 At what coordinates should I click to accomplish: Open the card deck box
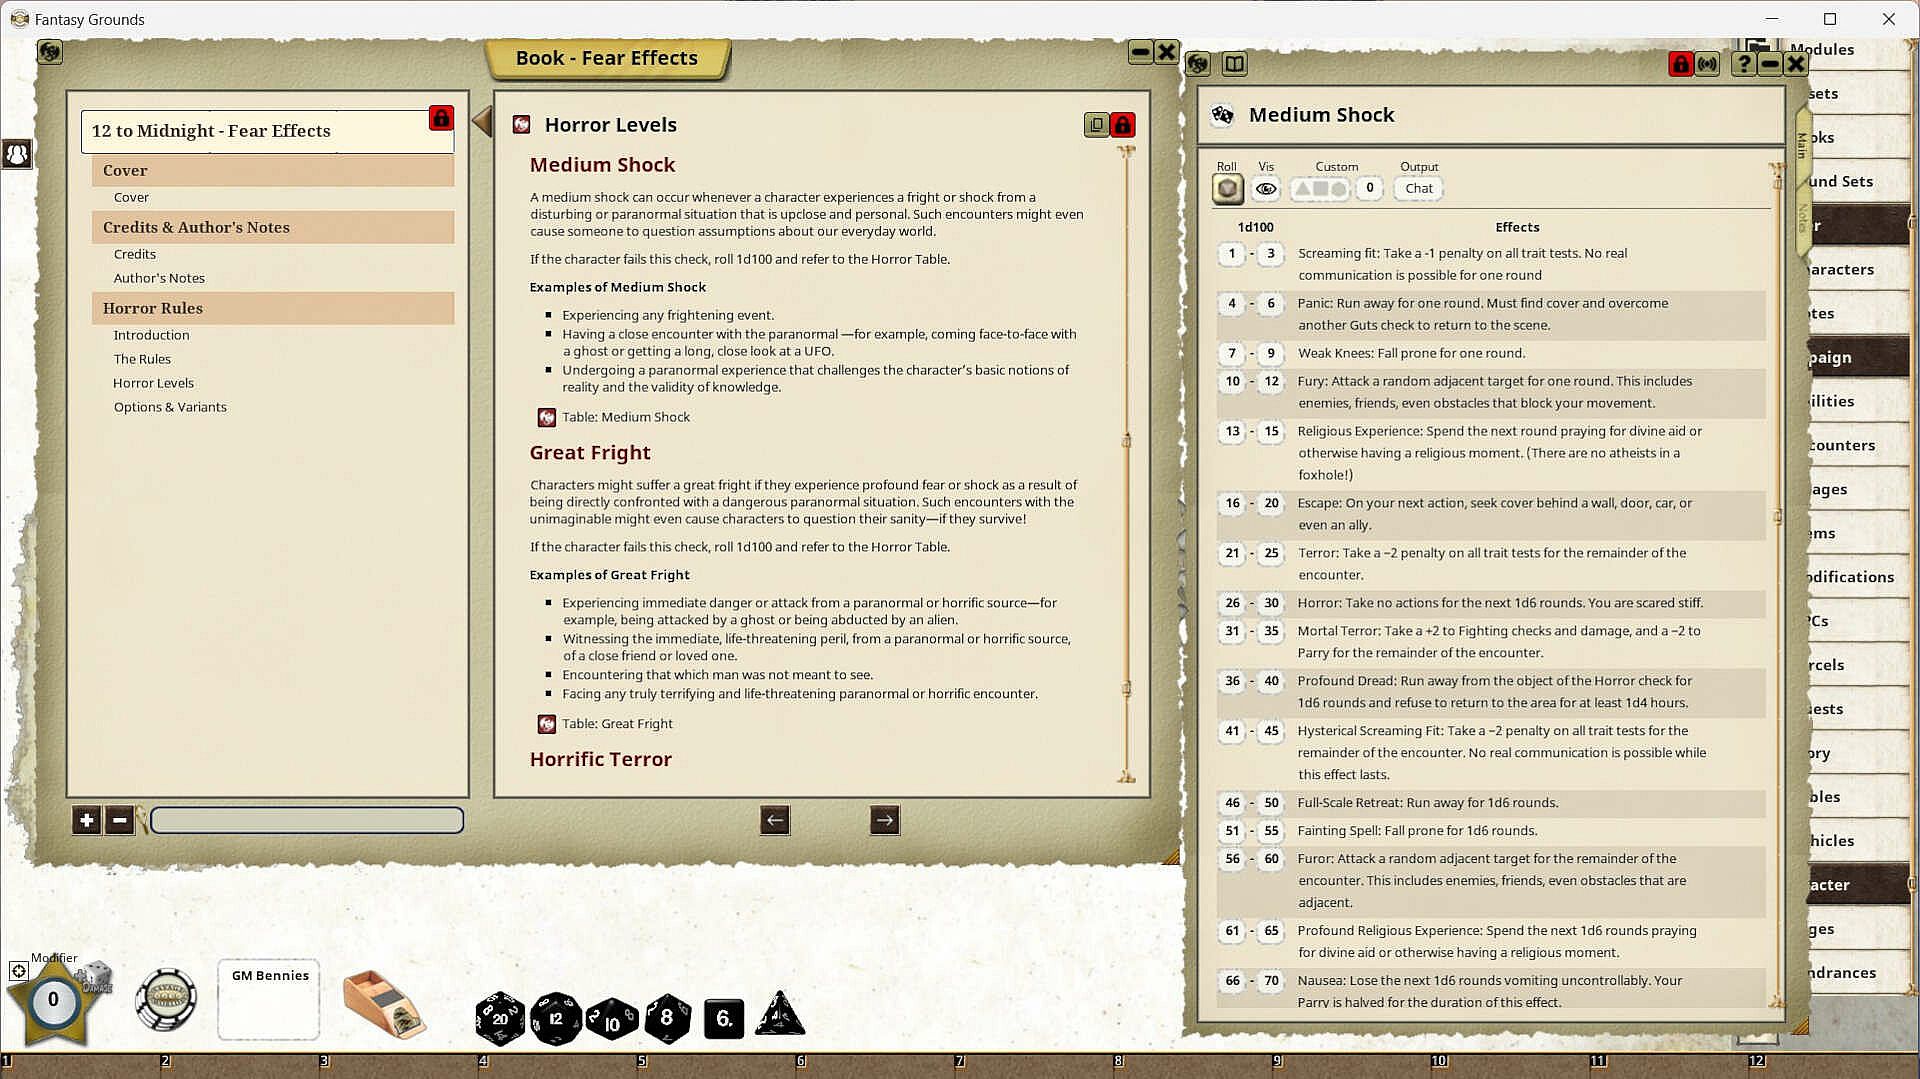[384, 1003]
